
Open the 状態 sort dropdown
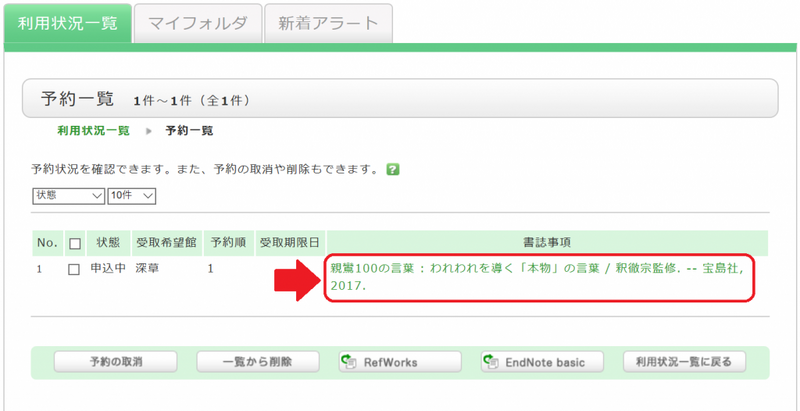68,196
